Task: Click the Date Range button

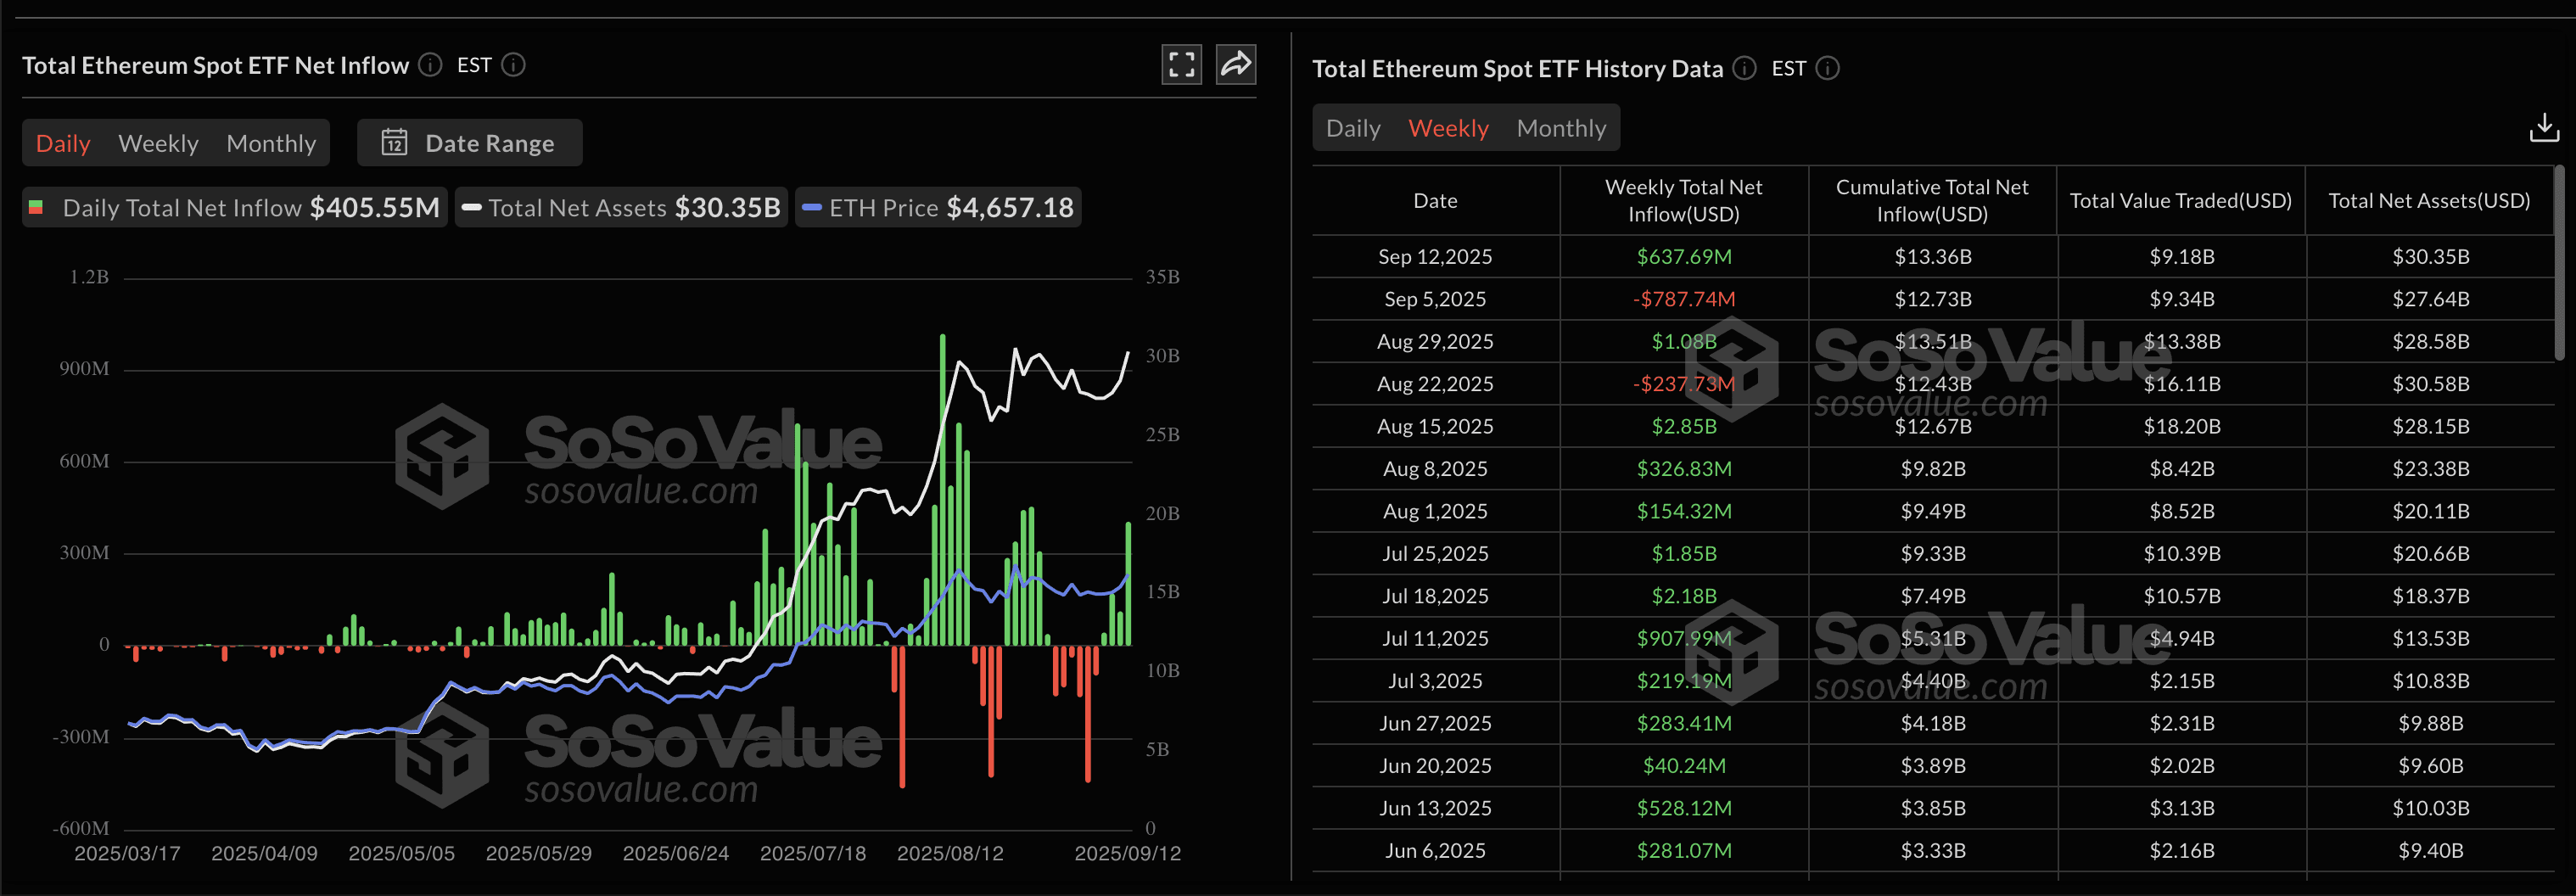Action: pyautogui.click(x=468, y=142)
